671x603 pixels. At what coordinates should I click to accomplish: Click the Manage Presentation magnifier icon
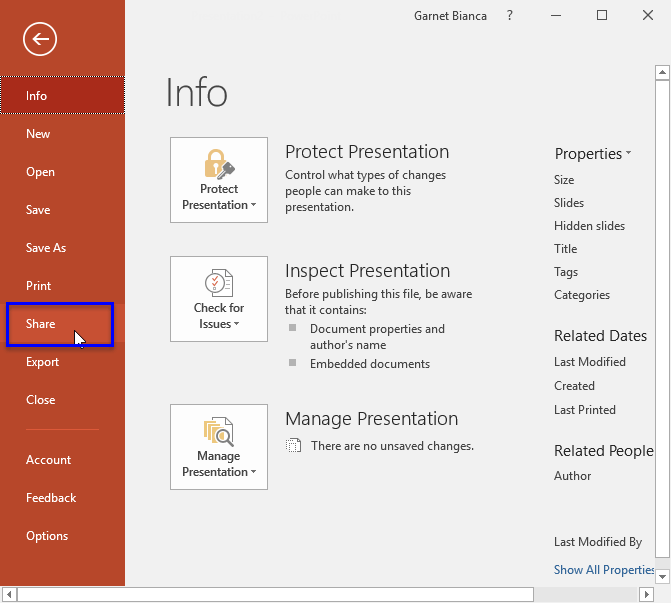[218, 431]
